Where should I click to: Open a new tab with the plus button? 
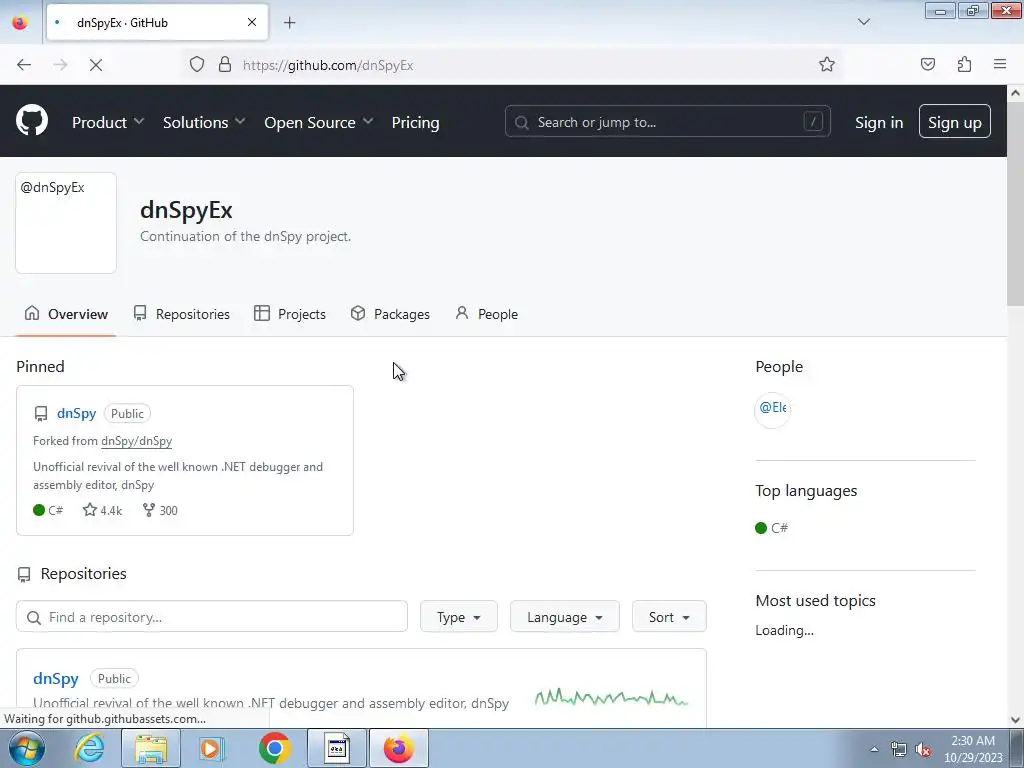[289, 23]
